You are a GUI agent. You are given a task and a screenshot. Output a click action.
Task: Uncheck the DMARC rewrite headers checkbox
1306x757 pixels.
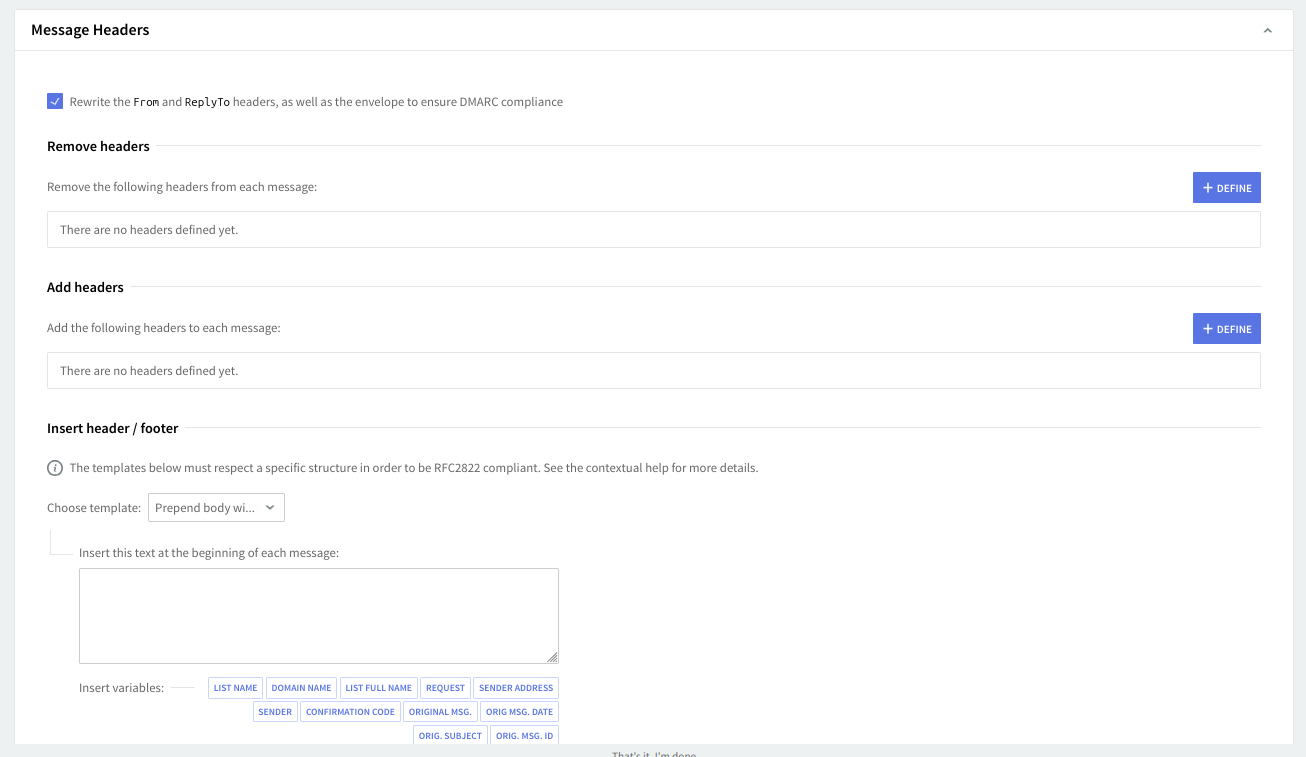[55, 101]
